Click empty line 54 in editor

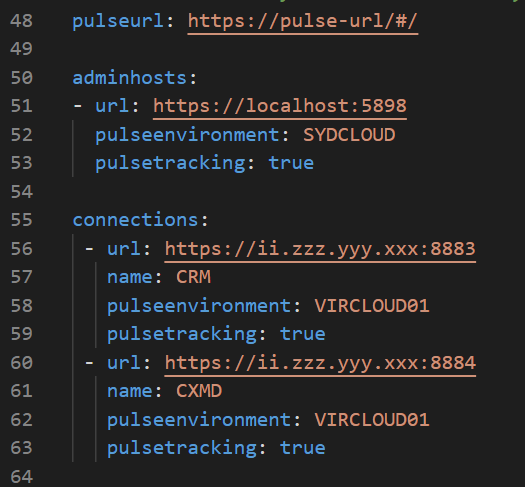(x=278, y=192)
